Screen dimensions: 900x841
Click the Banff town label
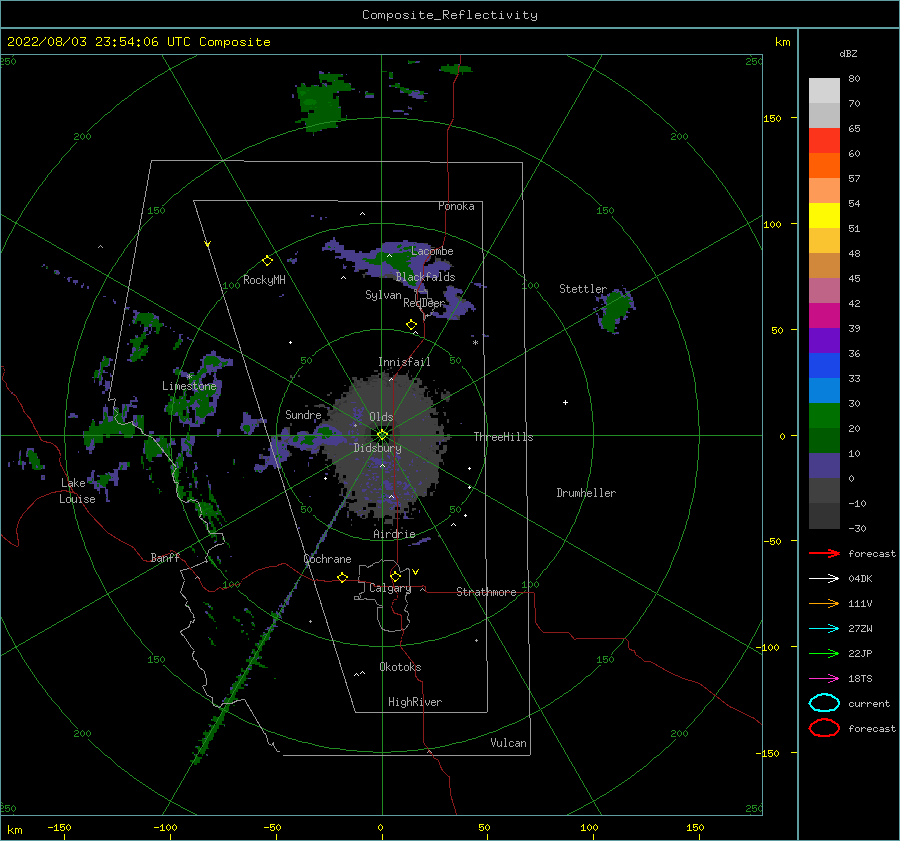click(165, 557)
